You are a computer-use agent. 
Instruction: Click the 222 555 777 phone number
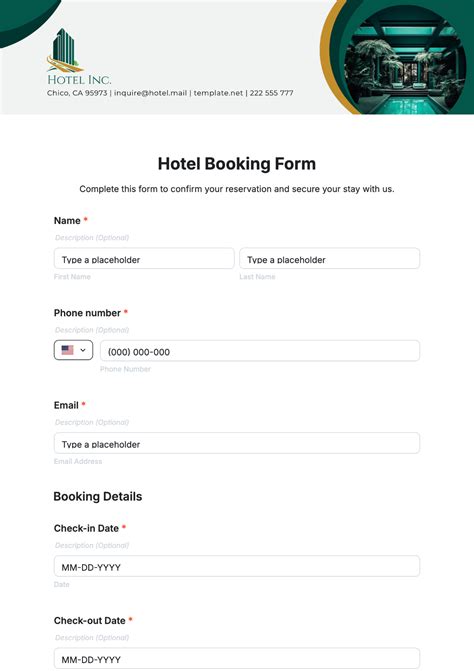[x=272, y=93]
